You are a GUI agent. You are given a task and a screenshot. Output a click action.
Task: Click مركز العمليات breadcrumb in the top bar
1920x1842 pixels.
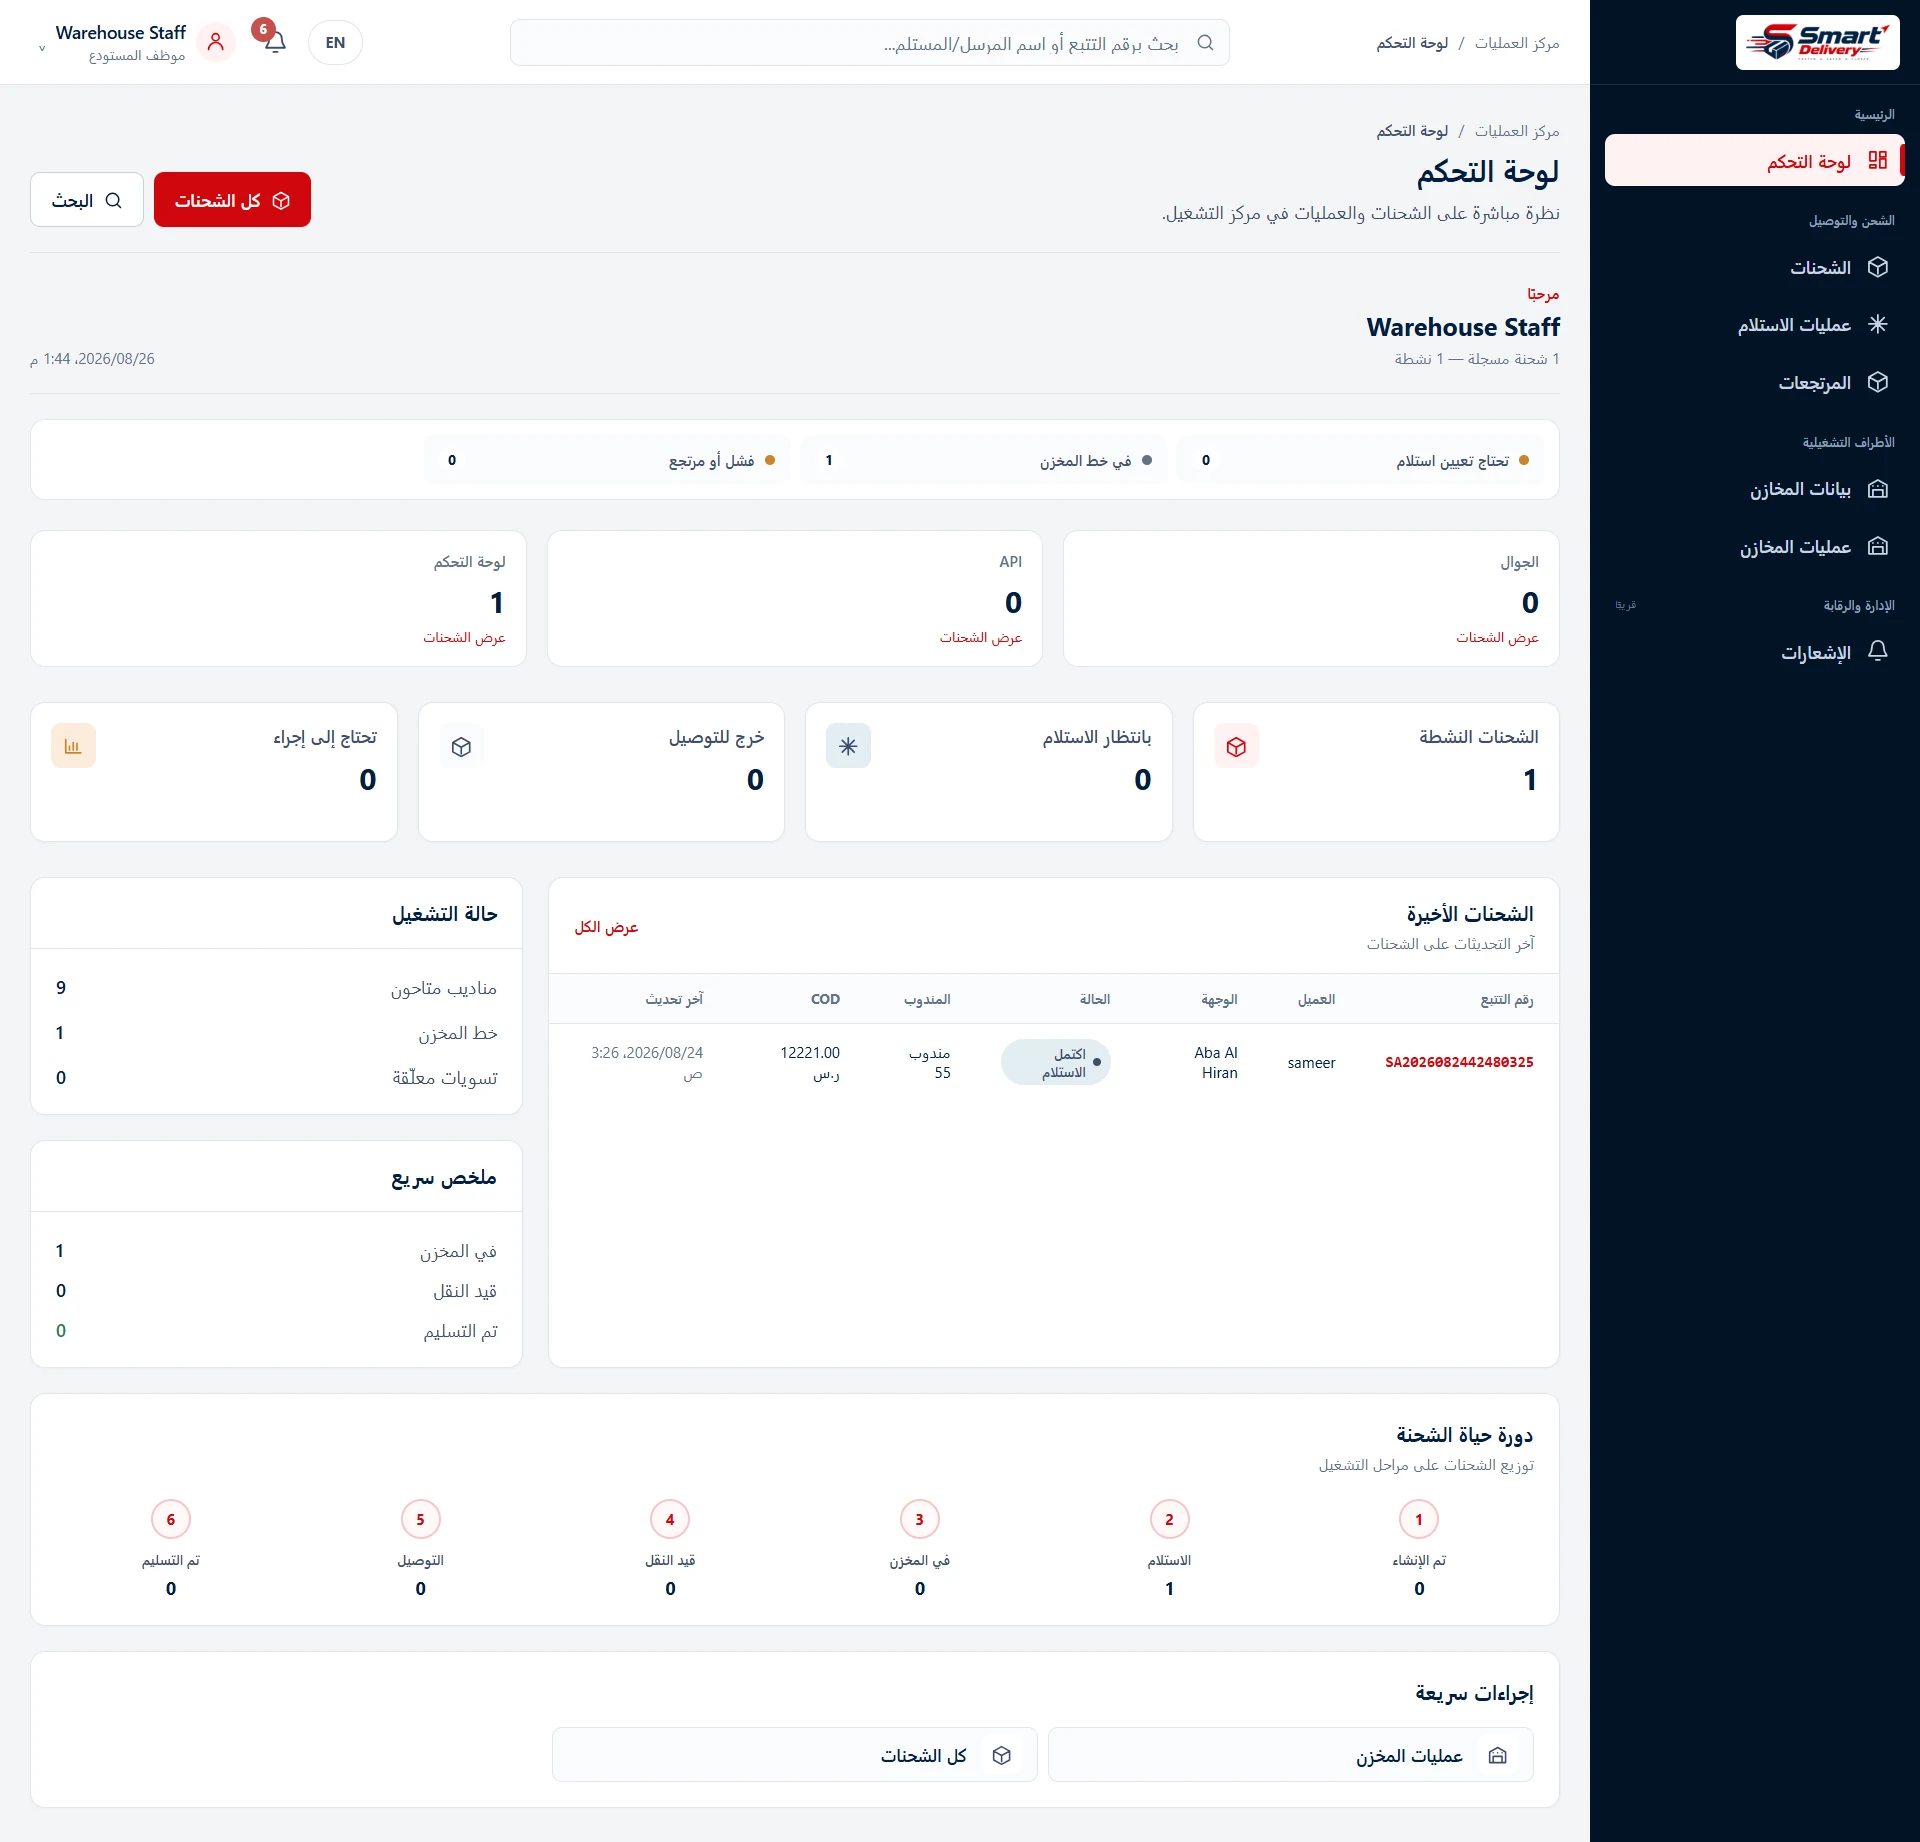pos(1517,43)
